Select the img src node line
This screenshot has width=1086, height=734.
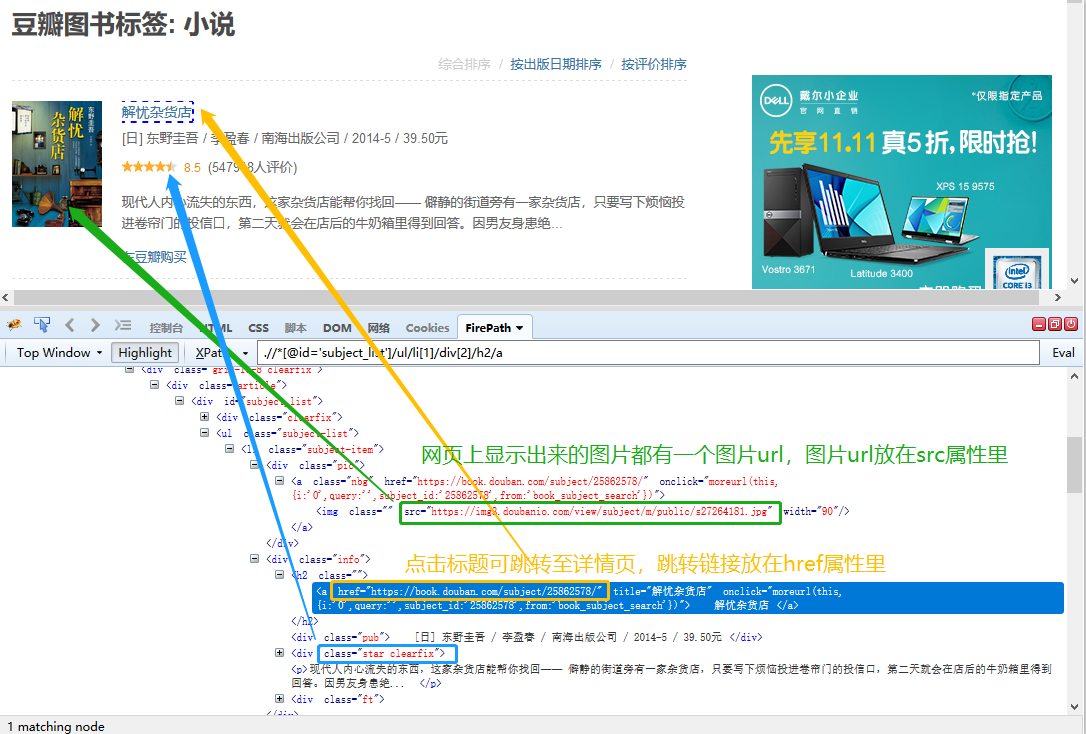point(582,512)
